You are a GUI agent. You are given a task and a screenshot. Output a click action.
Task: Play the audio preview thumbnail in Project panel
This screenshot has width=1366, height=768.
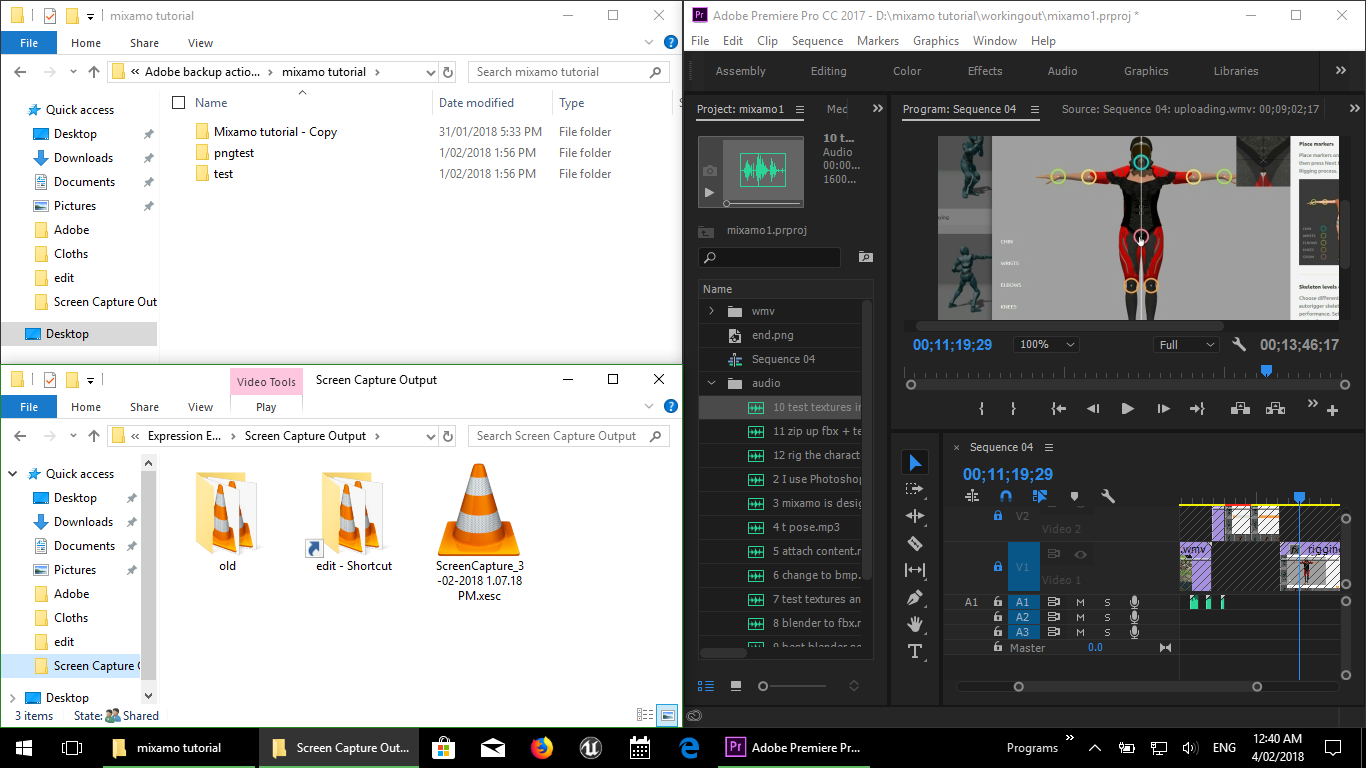710,192
